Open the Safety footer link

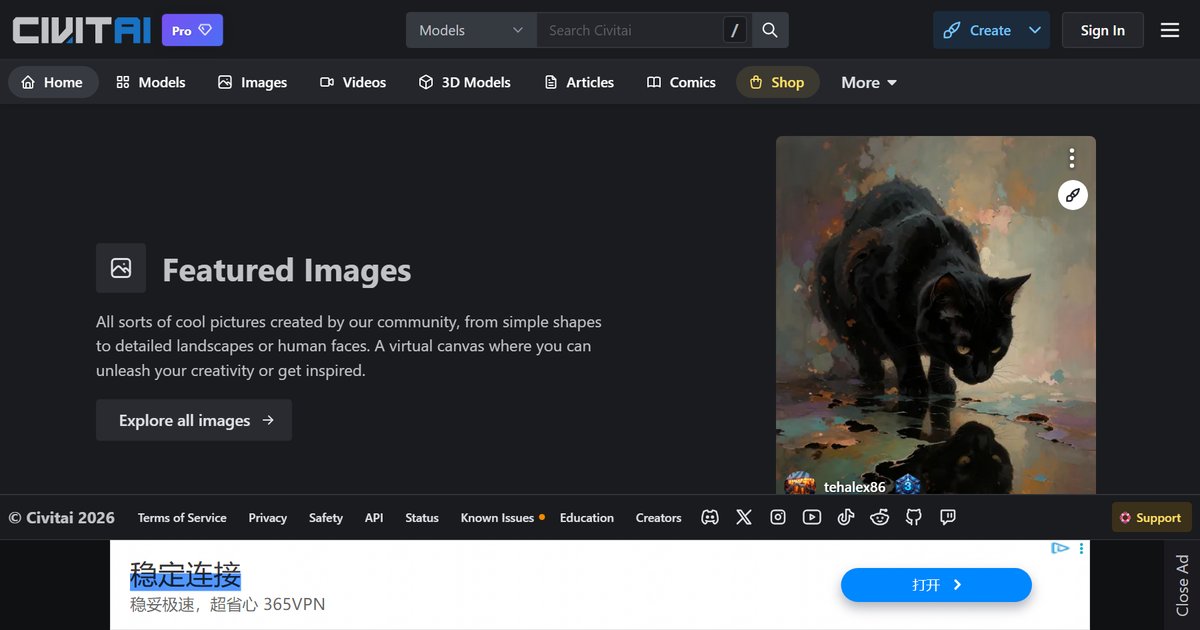pos(326,517)
